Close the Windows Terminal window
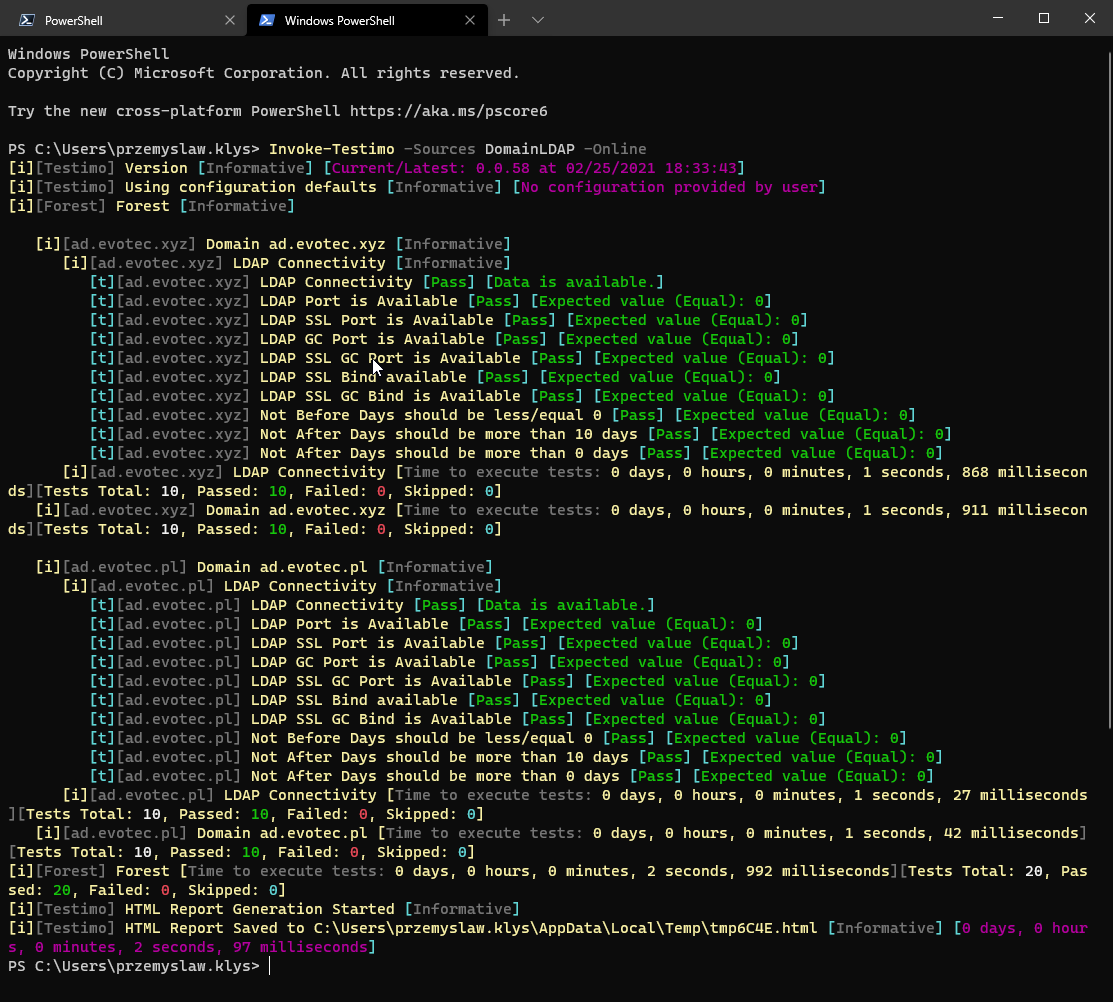 click(1089, 18)
